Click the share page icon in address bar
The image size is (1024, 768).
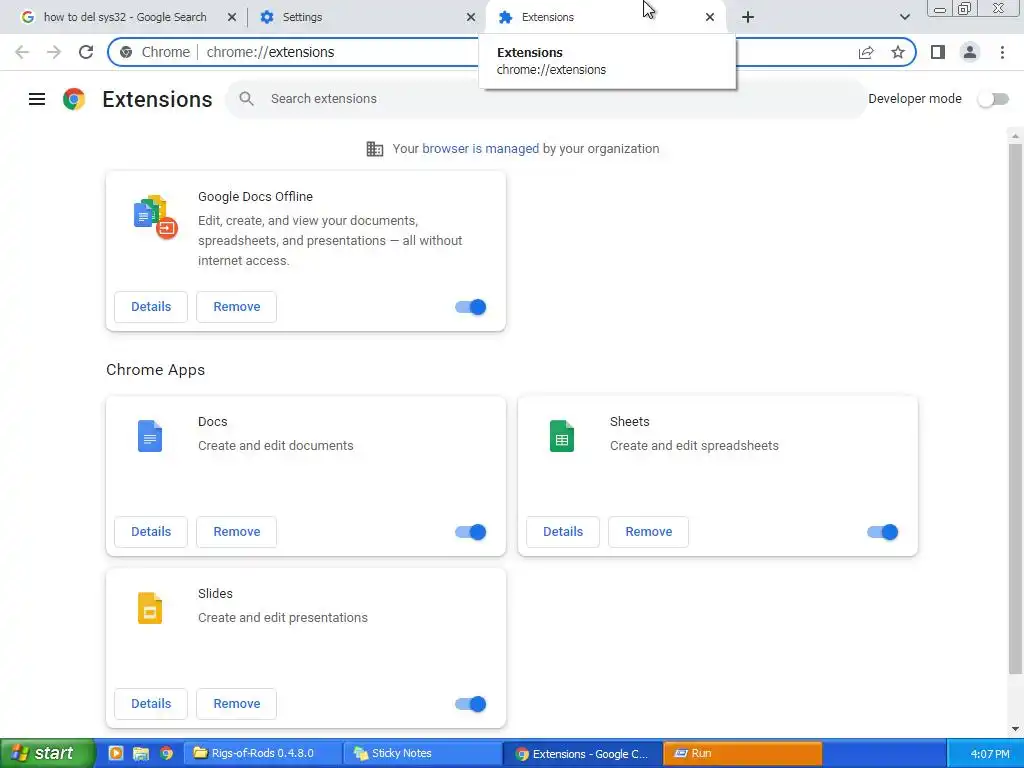pyautogui.click(x=866, y=52)
